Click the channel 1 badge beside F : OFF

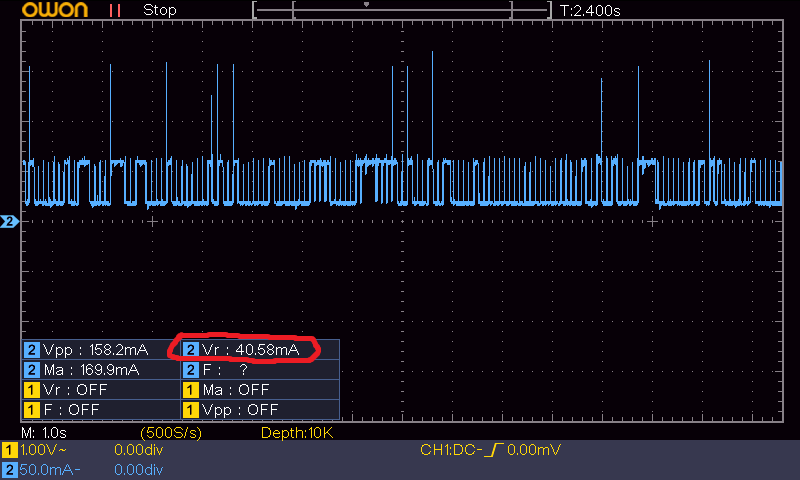point(32,410)
